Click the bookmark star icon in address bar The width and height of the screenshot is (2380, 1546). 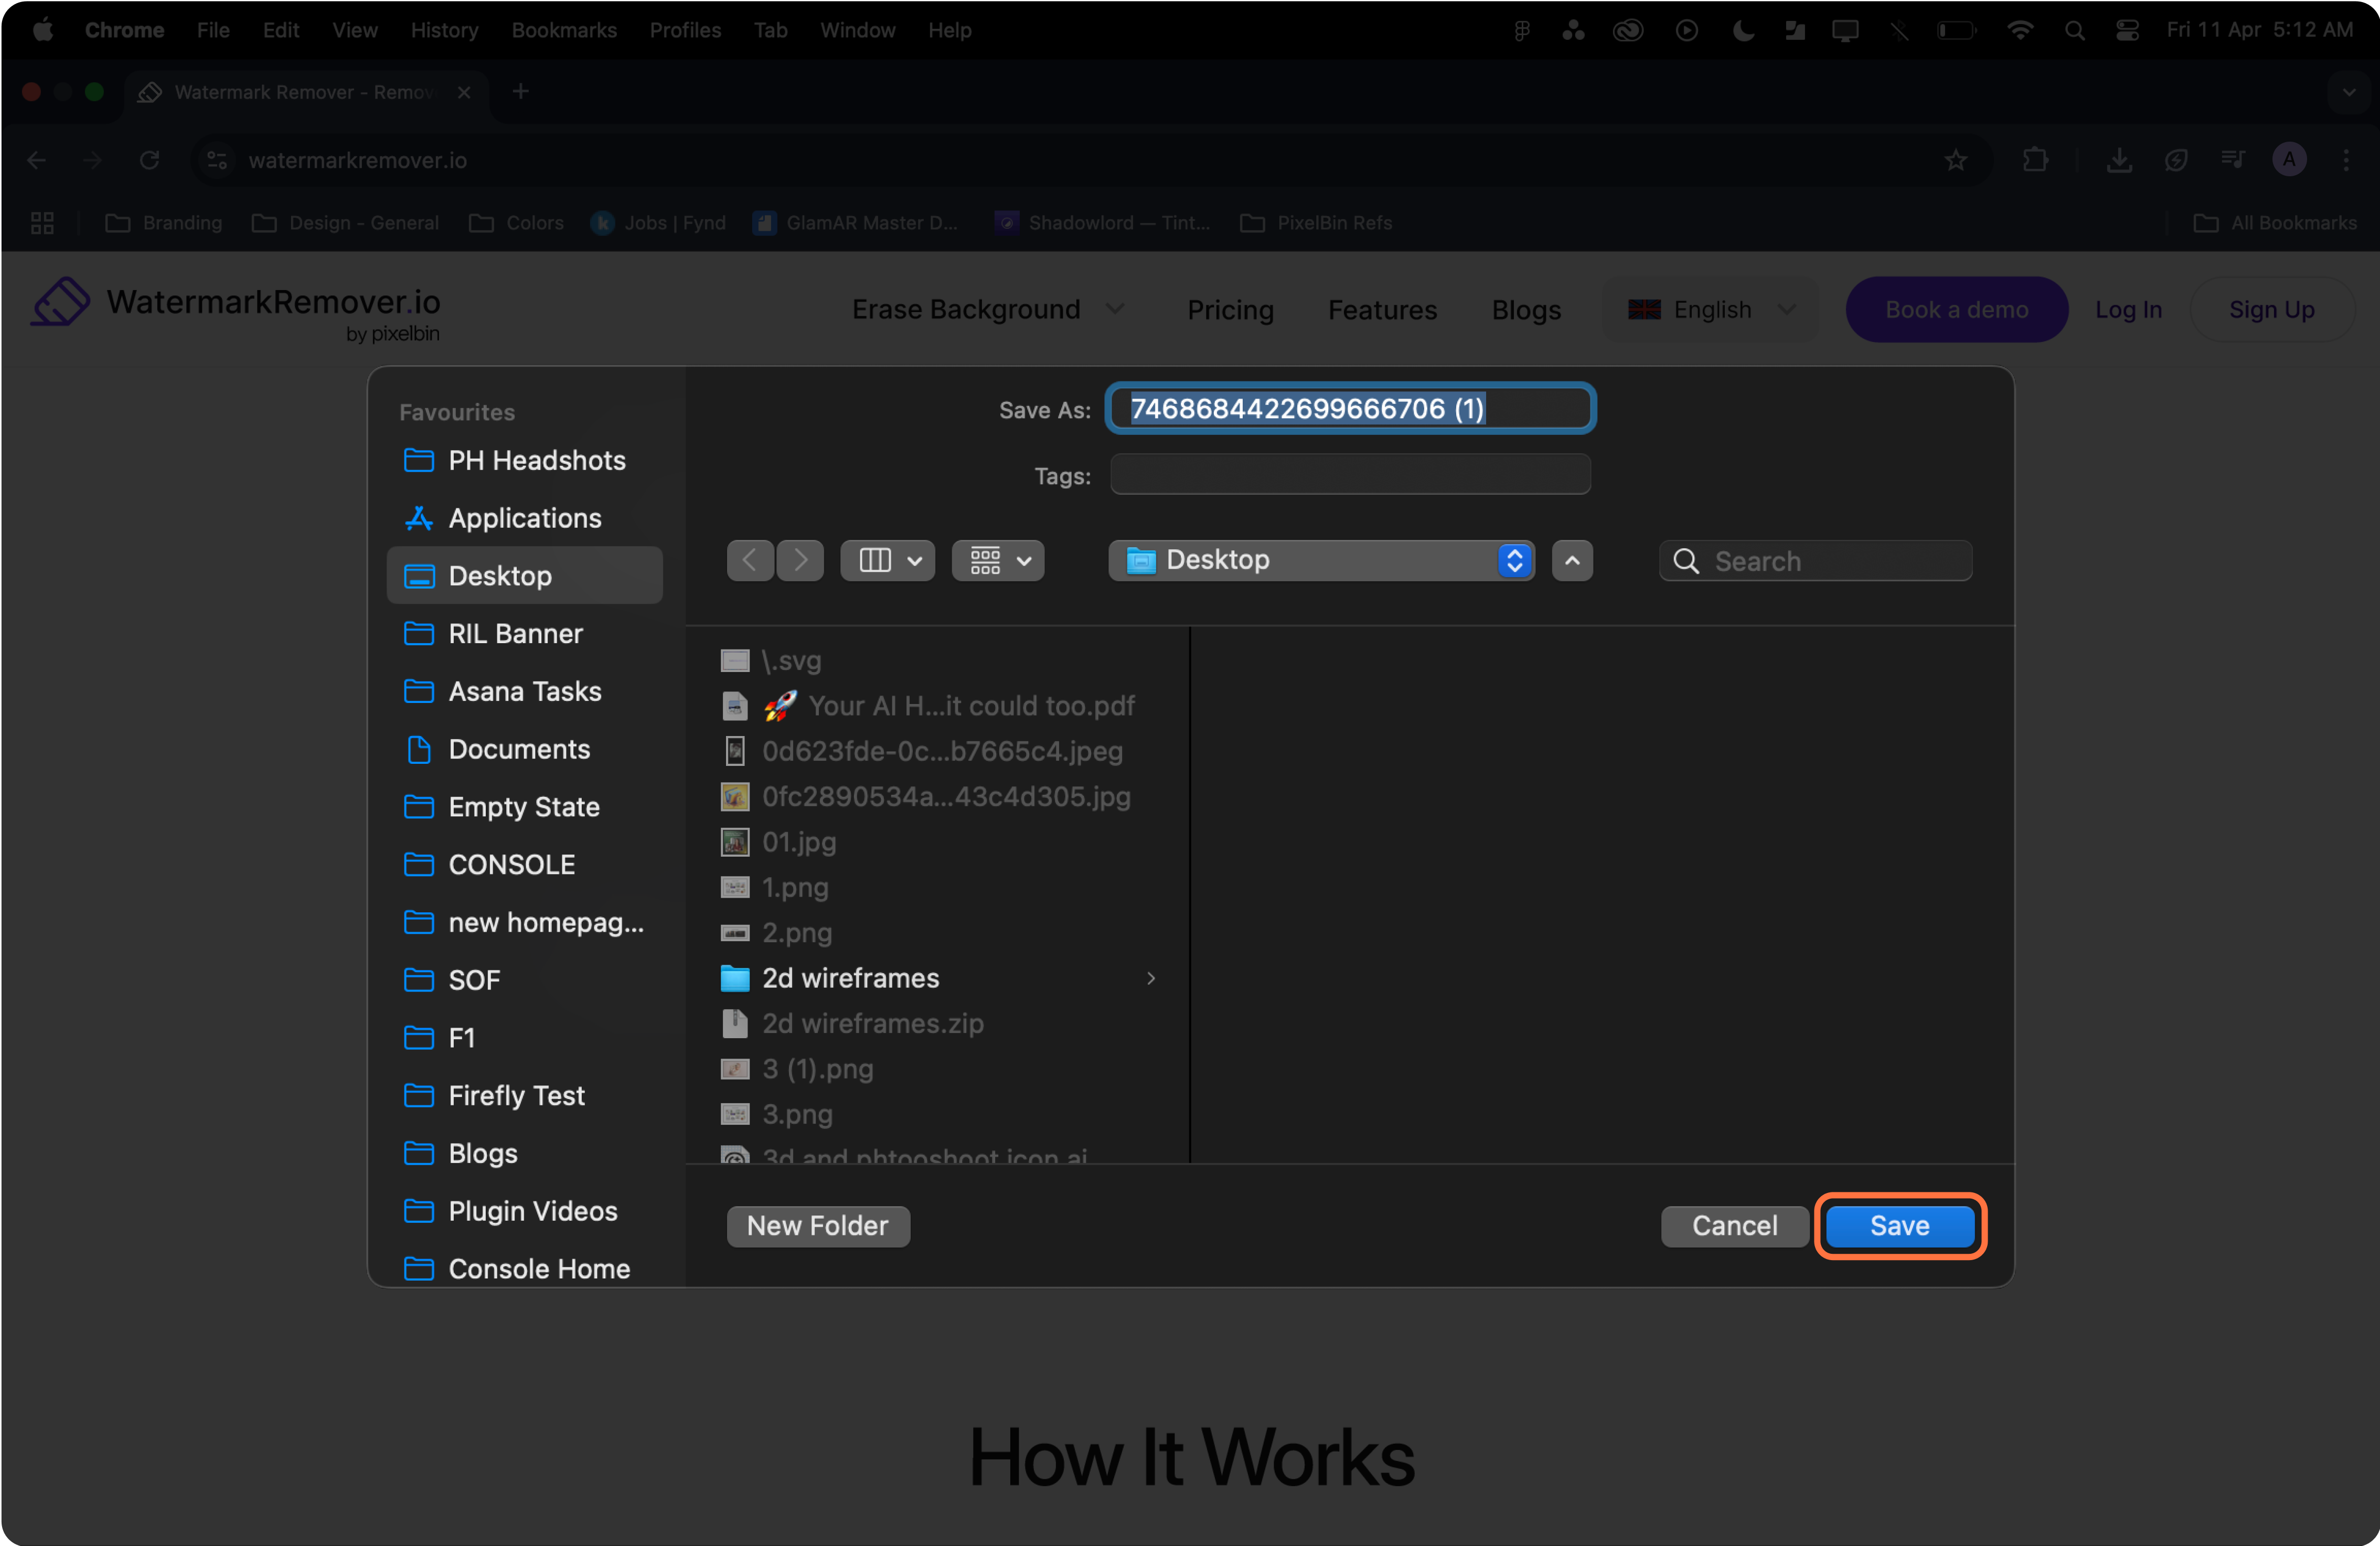(1955, 160)
